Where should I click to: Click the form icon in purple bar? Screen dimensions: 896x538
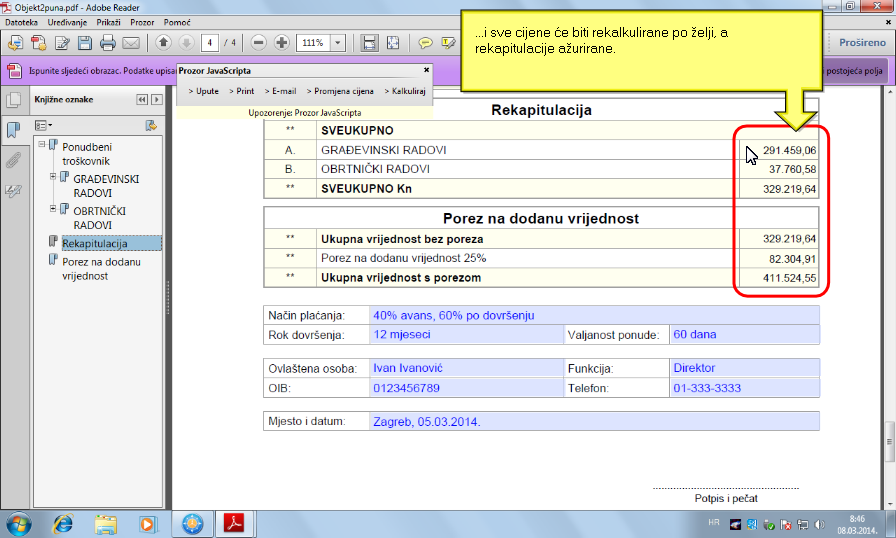(x=14, y=71)
